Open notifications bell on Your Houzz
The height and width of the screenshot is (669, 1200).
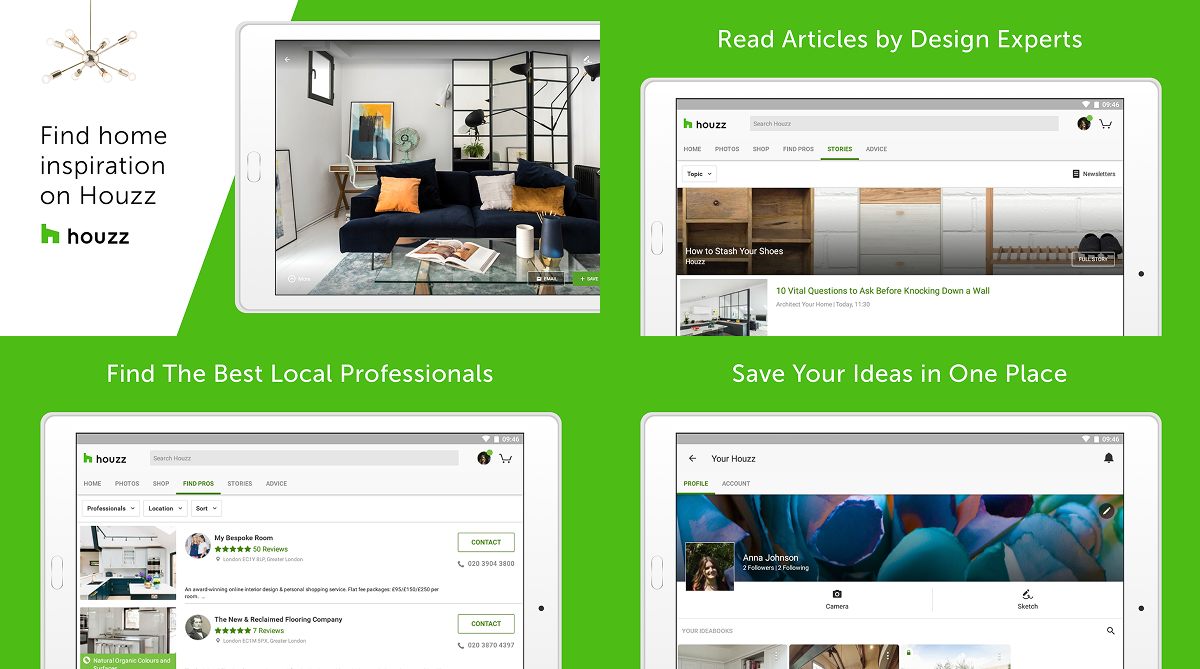click(x=1108, y=458)
